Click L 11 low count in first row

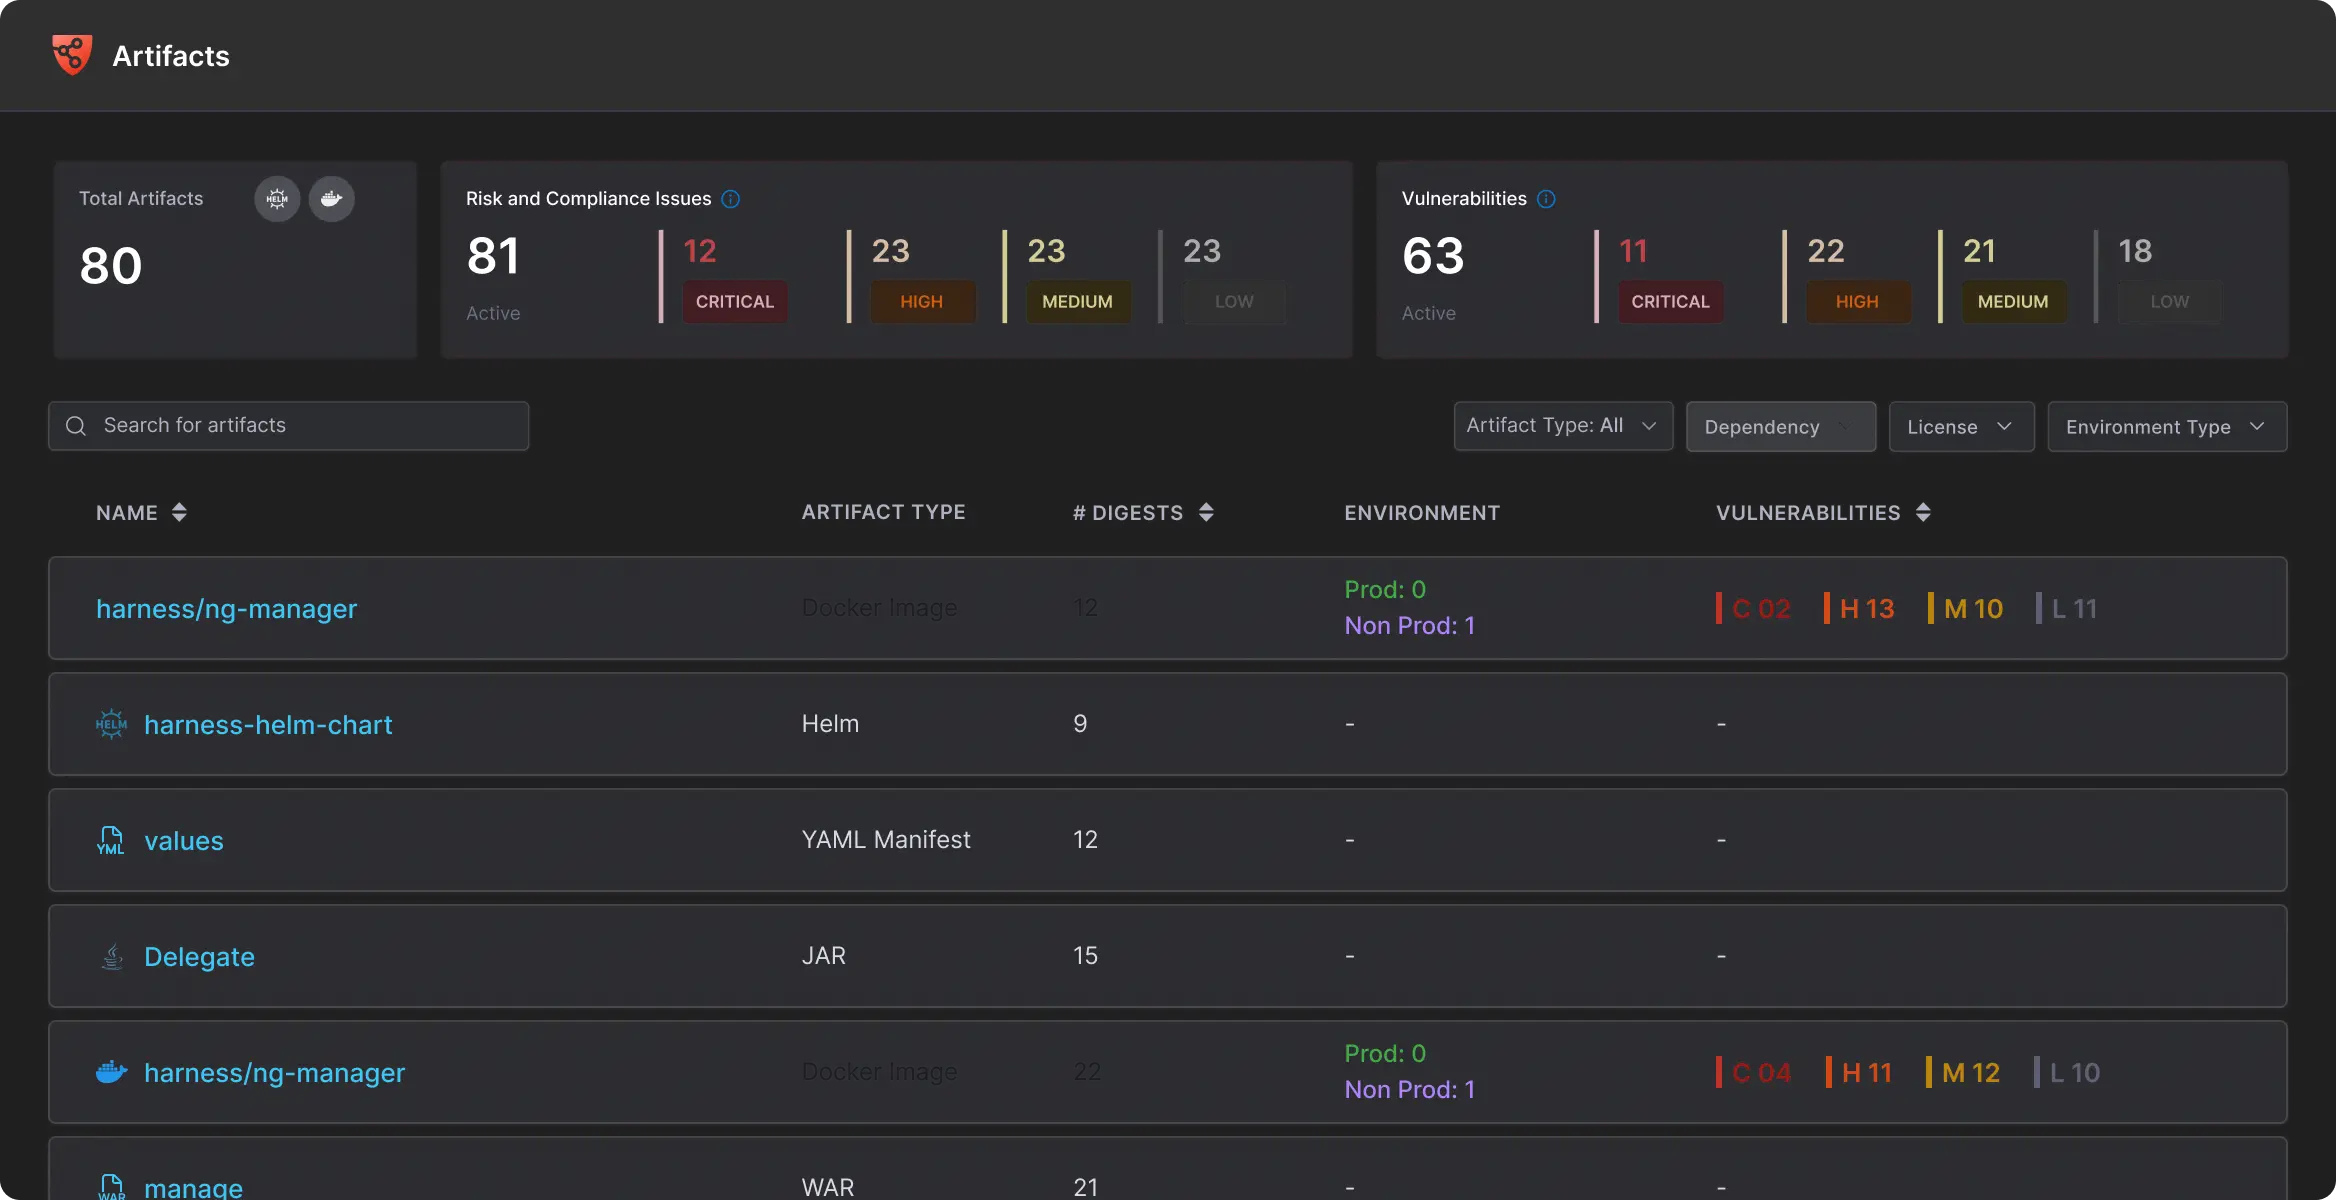(x=2067, y=608)
